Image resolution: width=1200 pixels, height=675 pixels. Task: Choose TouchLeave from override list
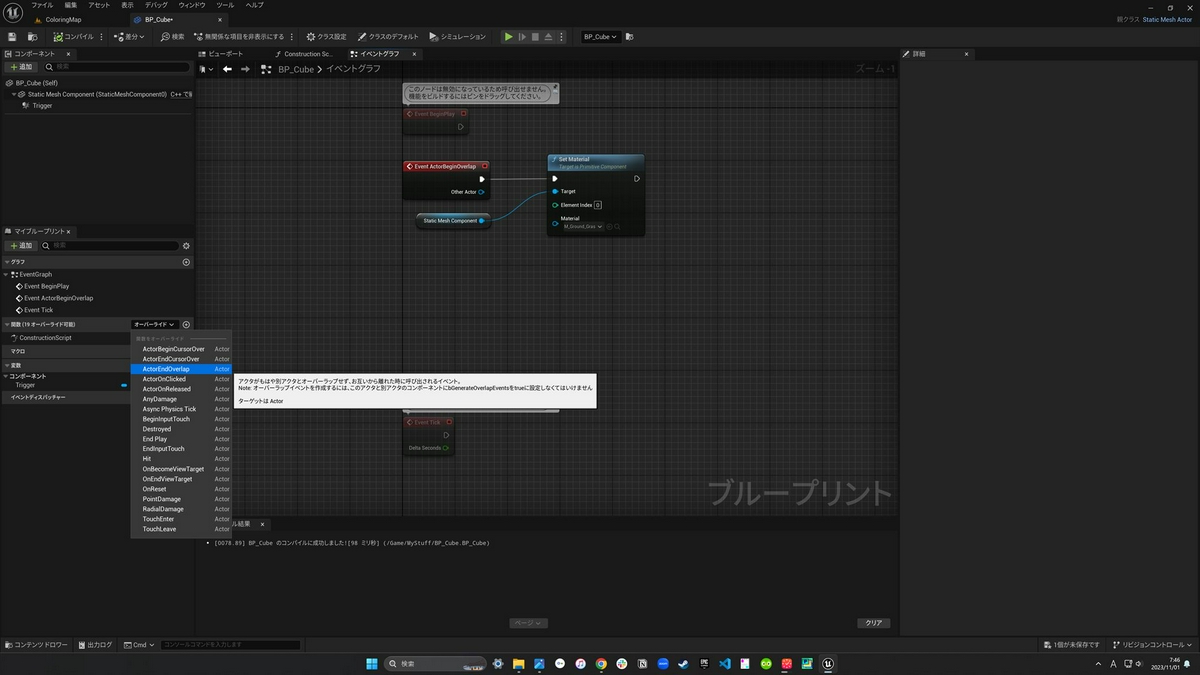(x=181, y=529)
